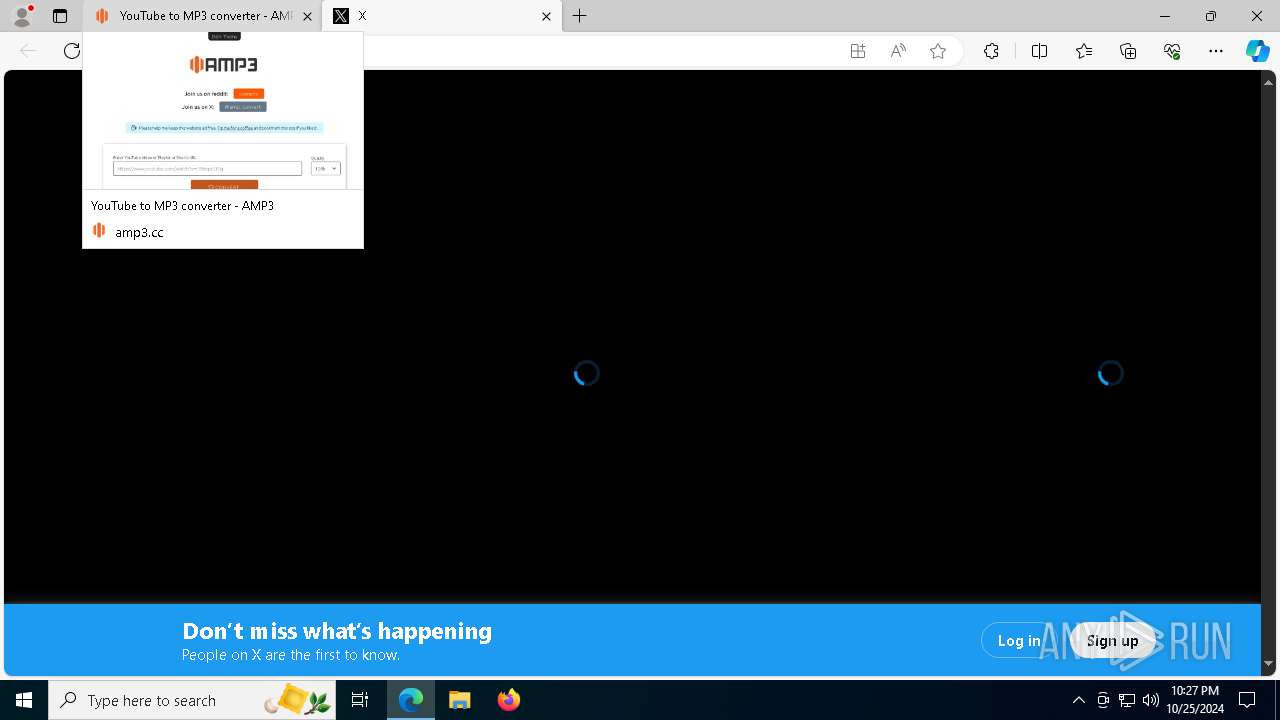Activate Read aloud icon

898,51
